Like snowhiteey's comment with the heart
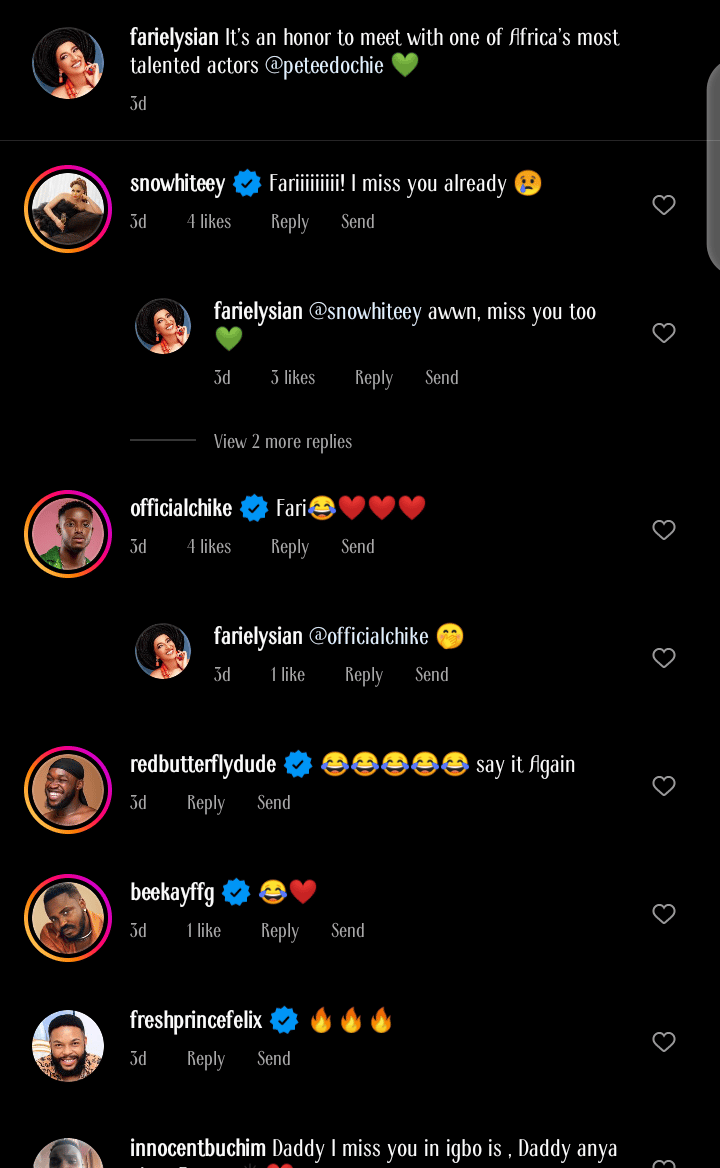The width and height of the screenshot is (720, 1168). tap(664, 205)
